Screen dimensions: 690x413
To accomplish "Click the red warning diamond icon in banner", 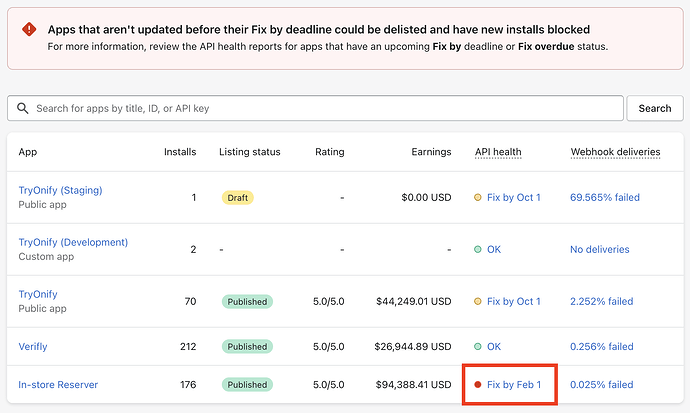I will pyautogui.click(x=29, y=29).
